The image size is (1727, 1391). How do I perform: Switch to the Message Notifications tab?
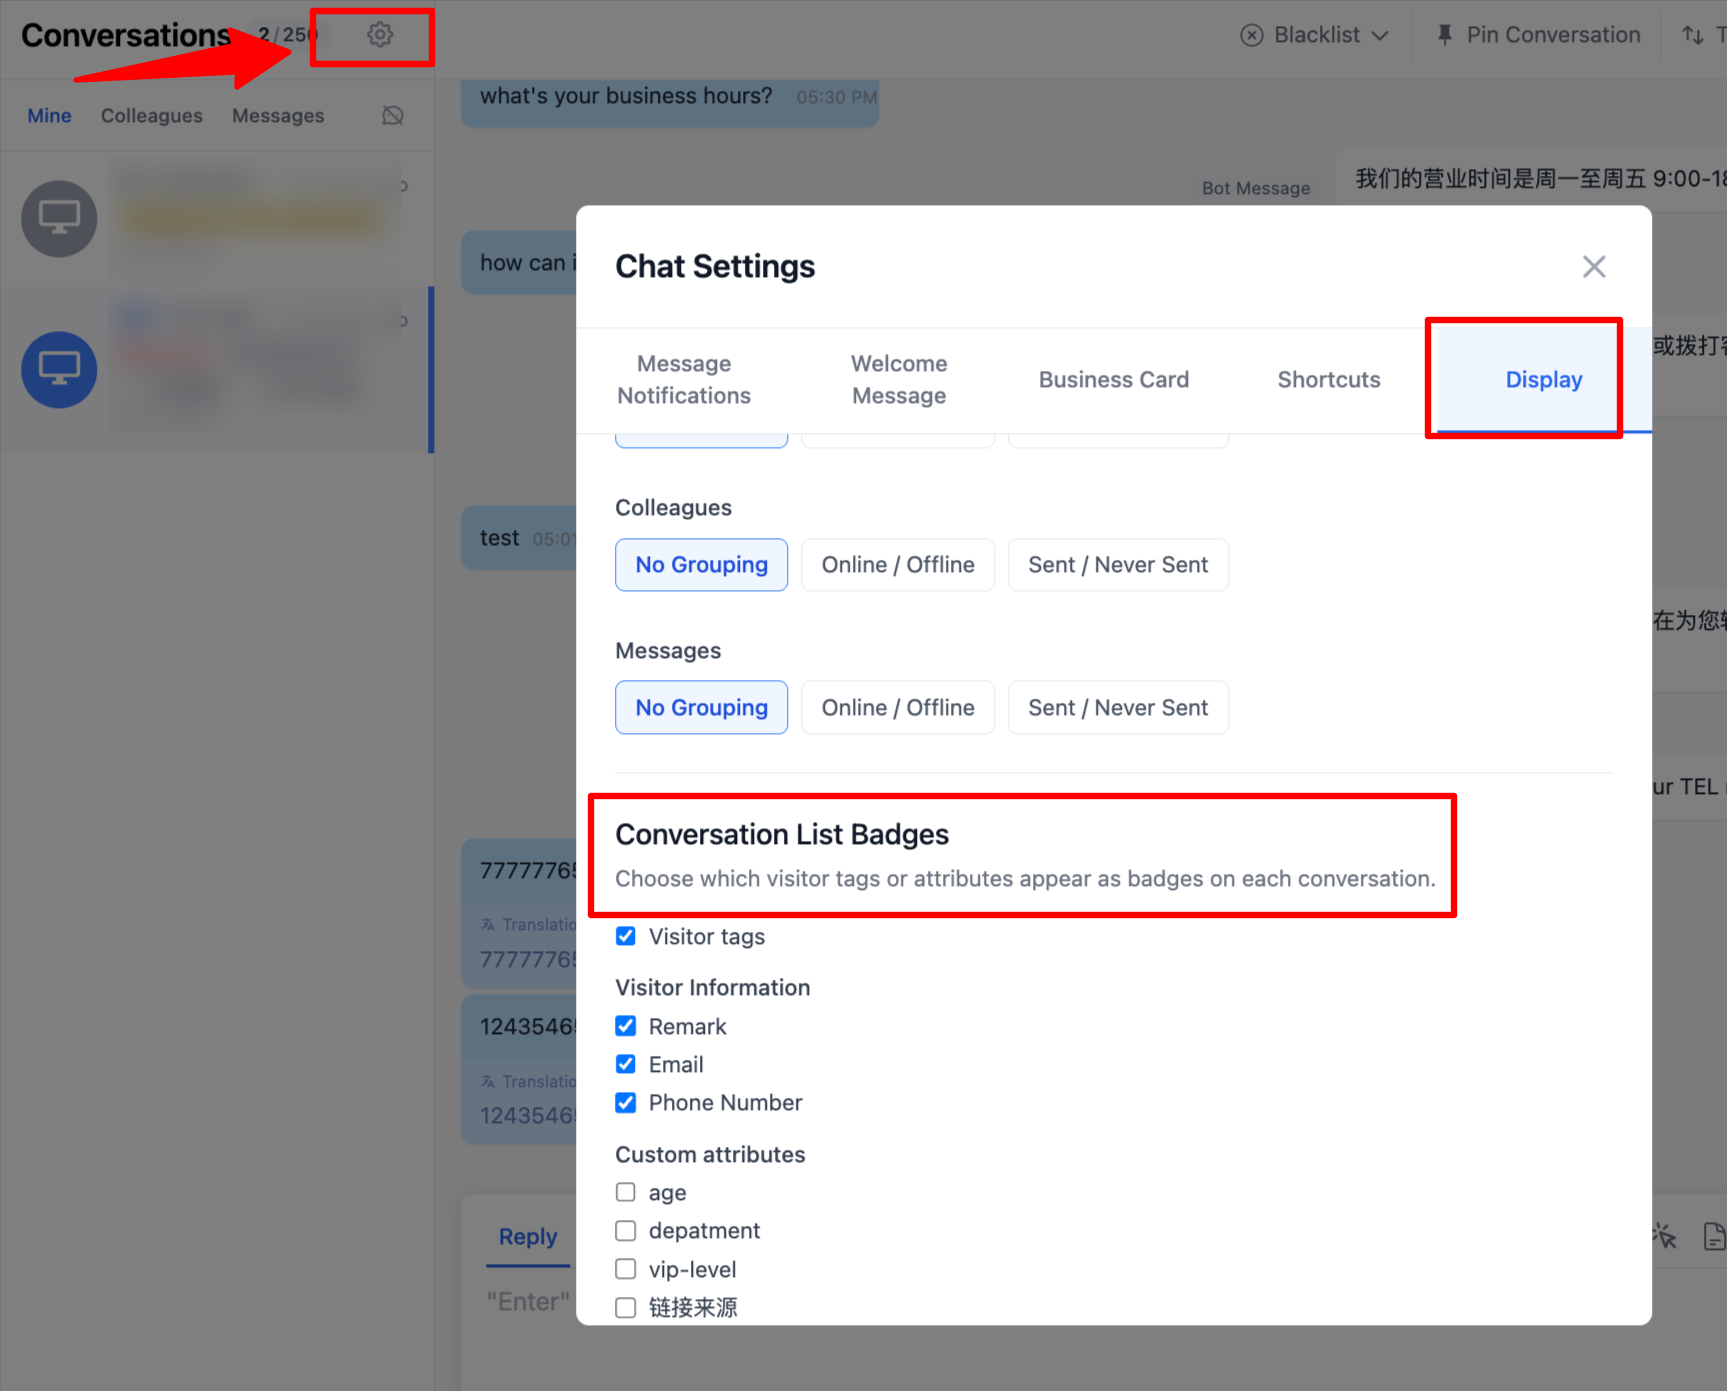tap(684, 380)
